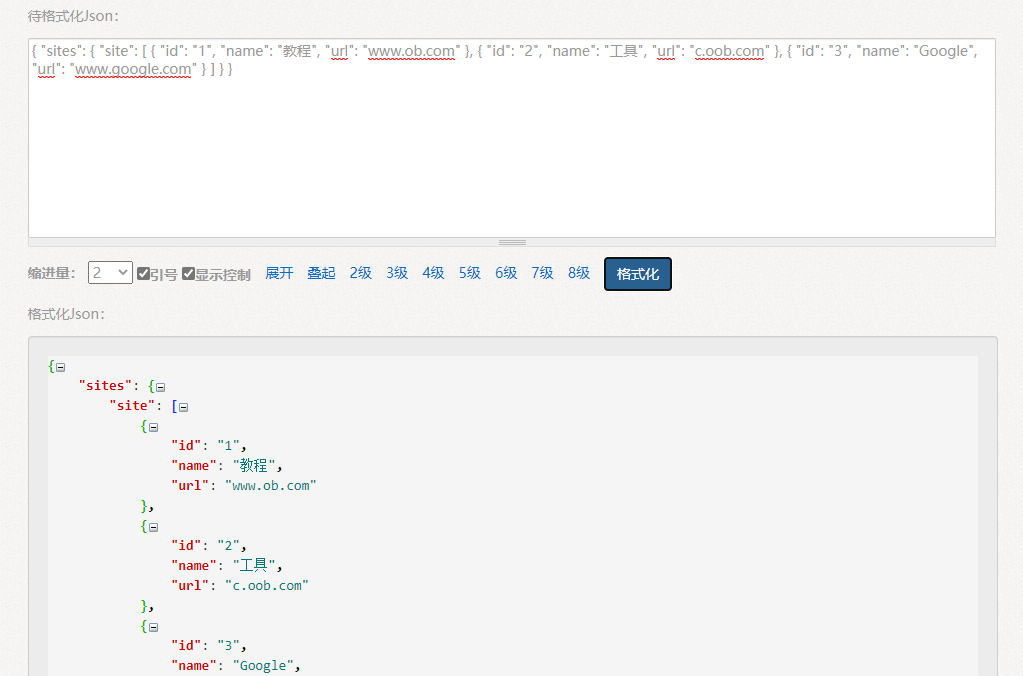This screenshot has height=676, width=1023.
Task: Click the textarea resize handle below the input
Action: tap(511, 242)
